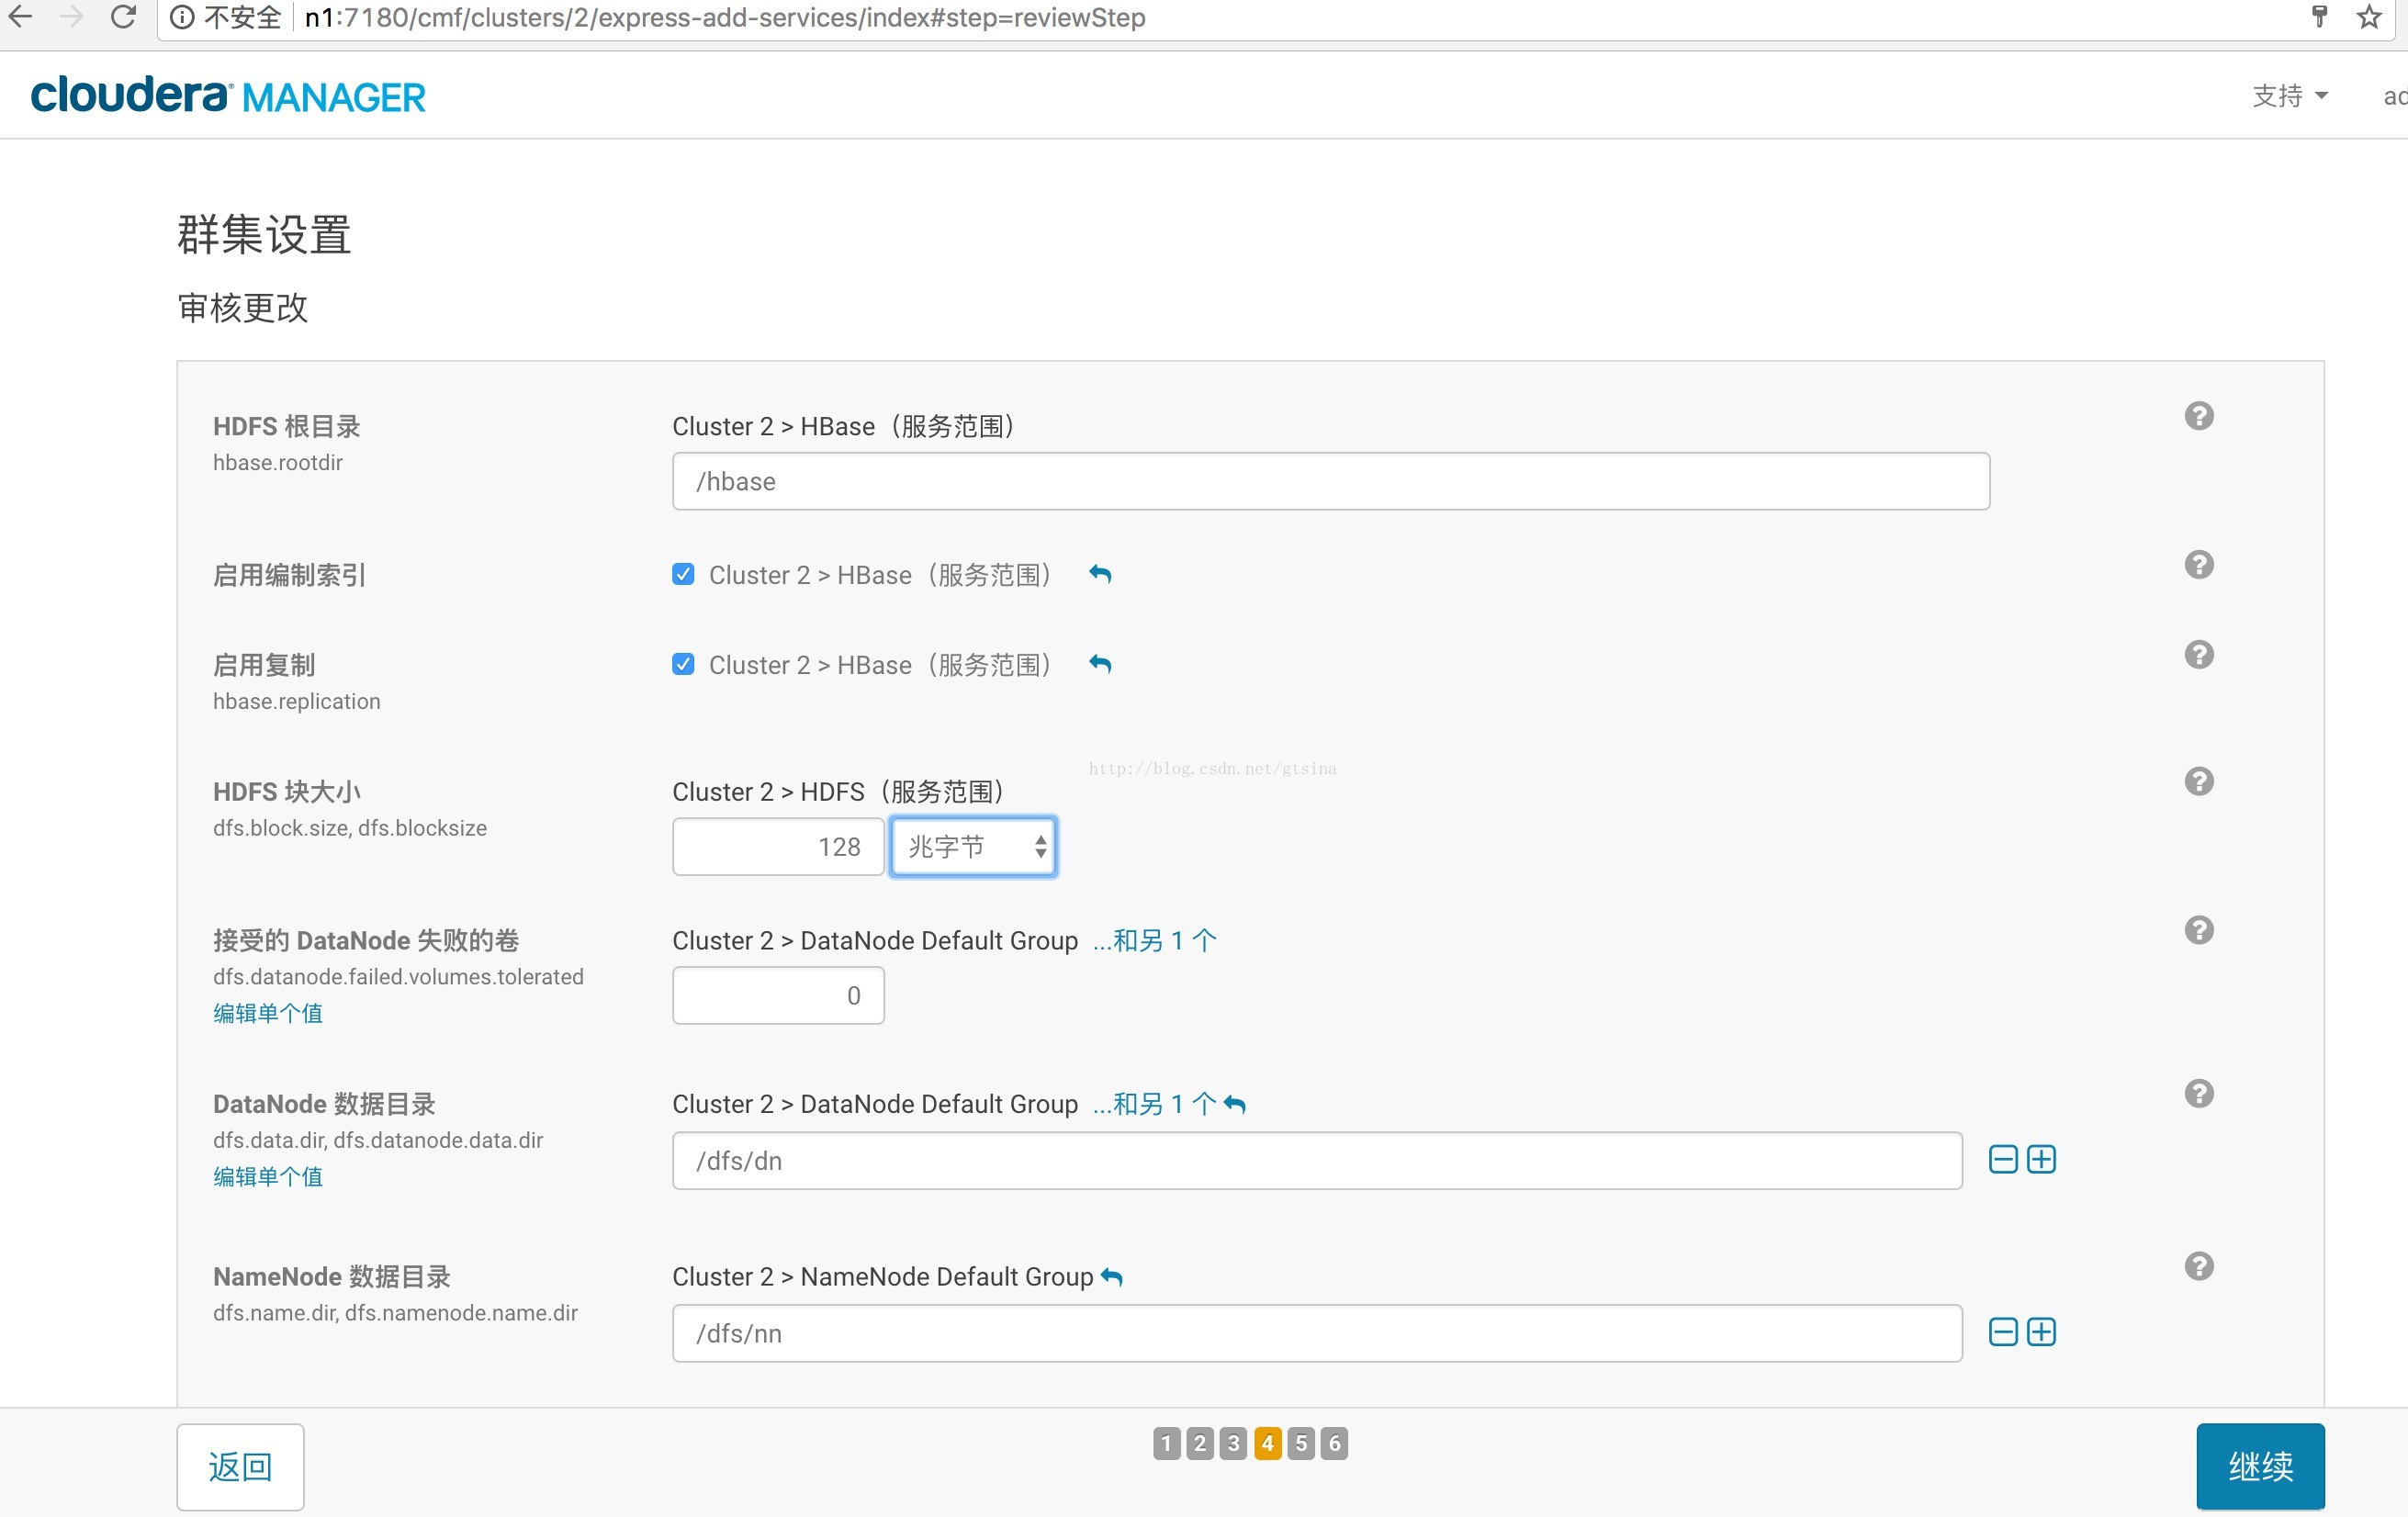Add another NameNode data directory
Viewport: 2408px width, 1517px height.
click(x=2041, y=1332)
